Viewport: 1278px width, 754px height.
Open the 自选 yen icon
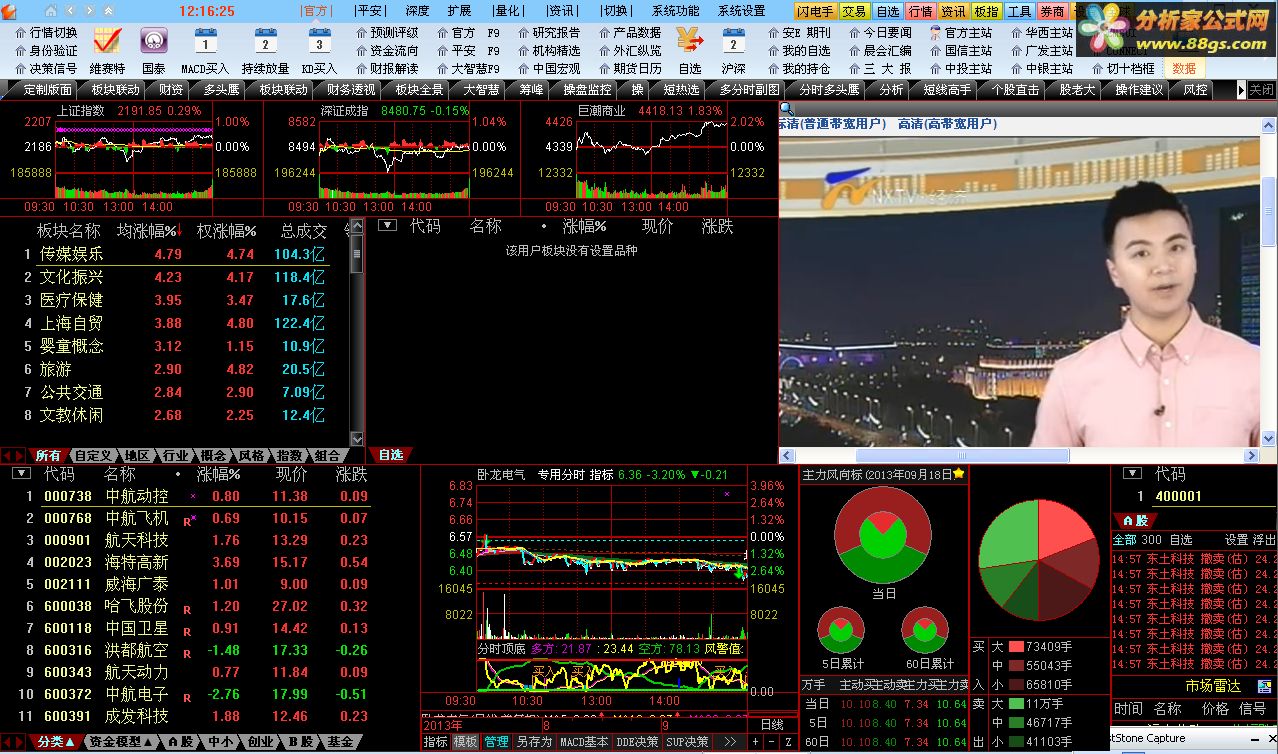point(690,41)
